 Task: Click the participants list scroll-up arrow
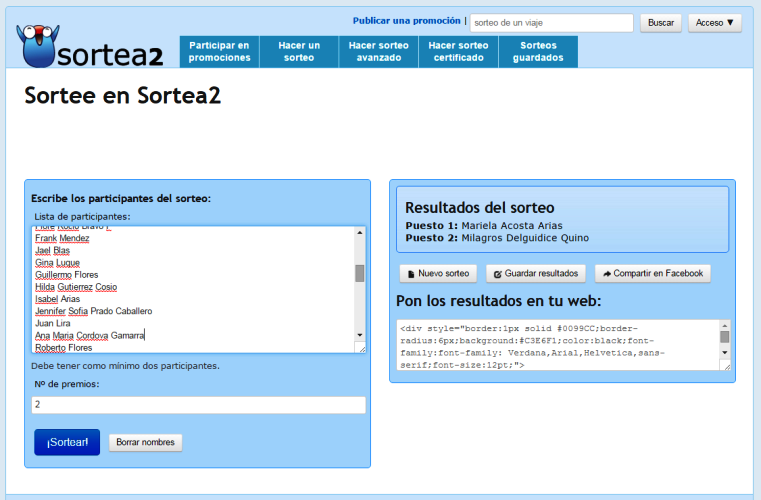coord(360,233)
